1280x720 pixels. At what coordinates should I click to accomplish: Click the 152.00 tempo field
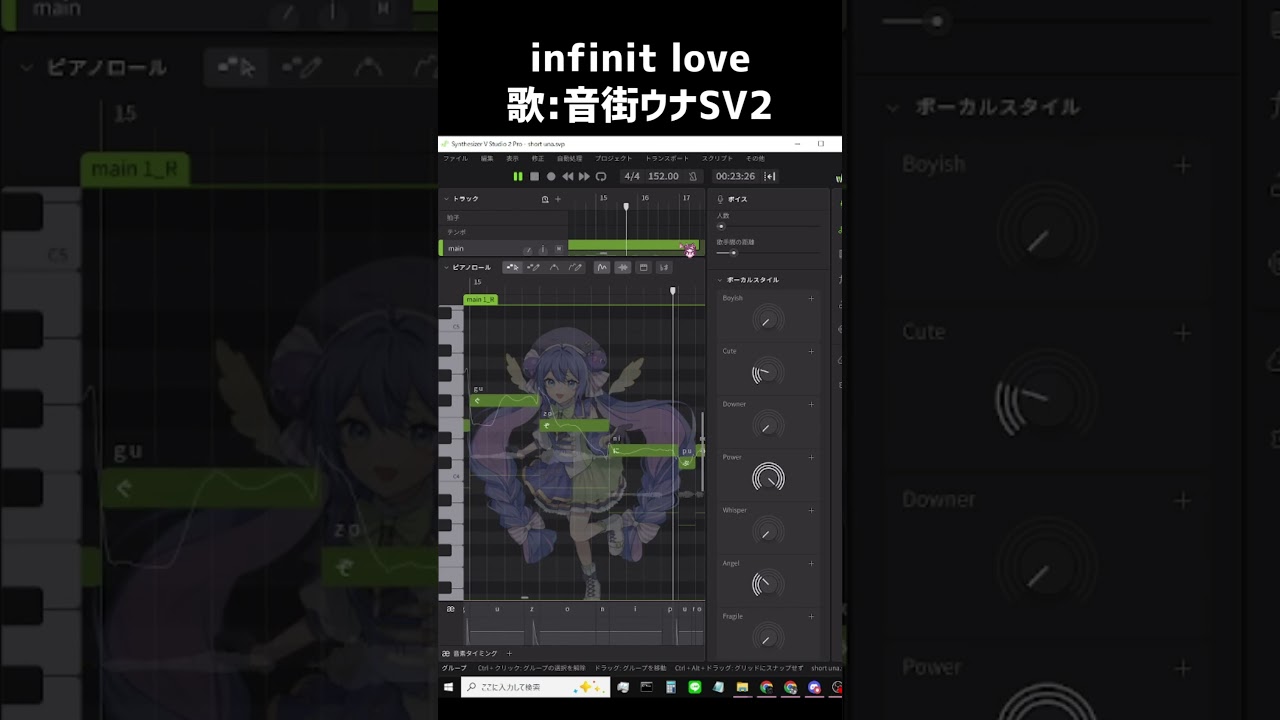663,176
